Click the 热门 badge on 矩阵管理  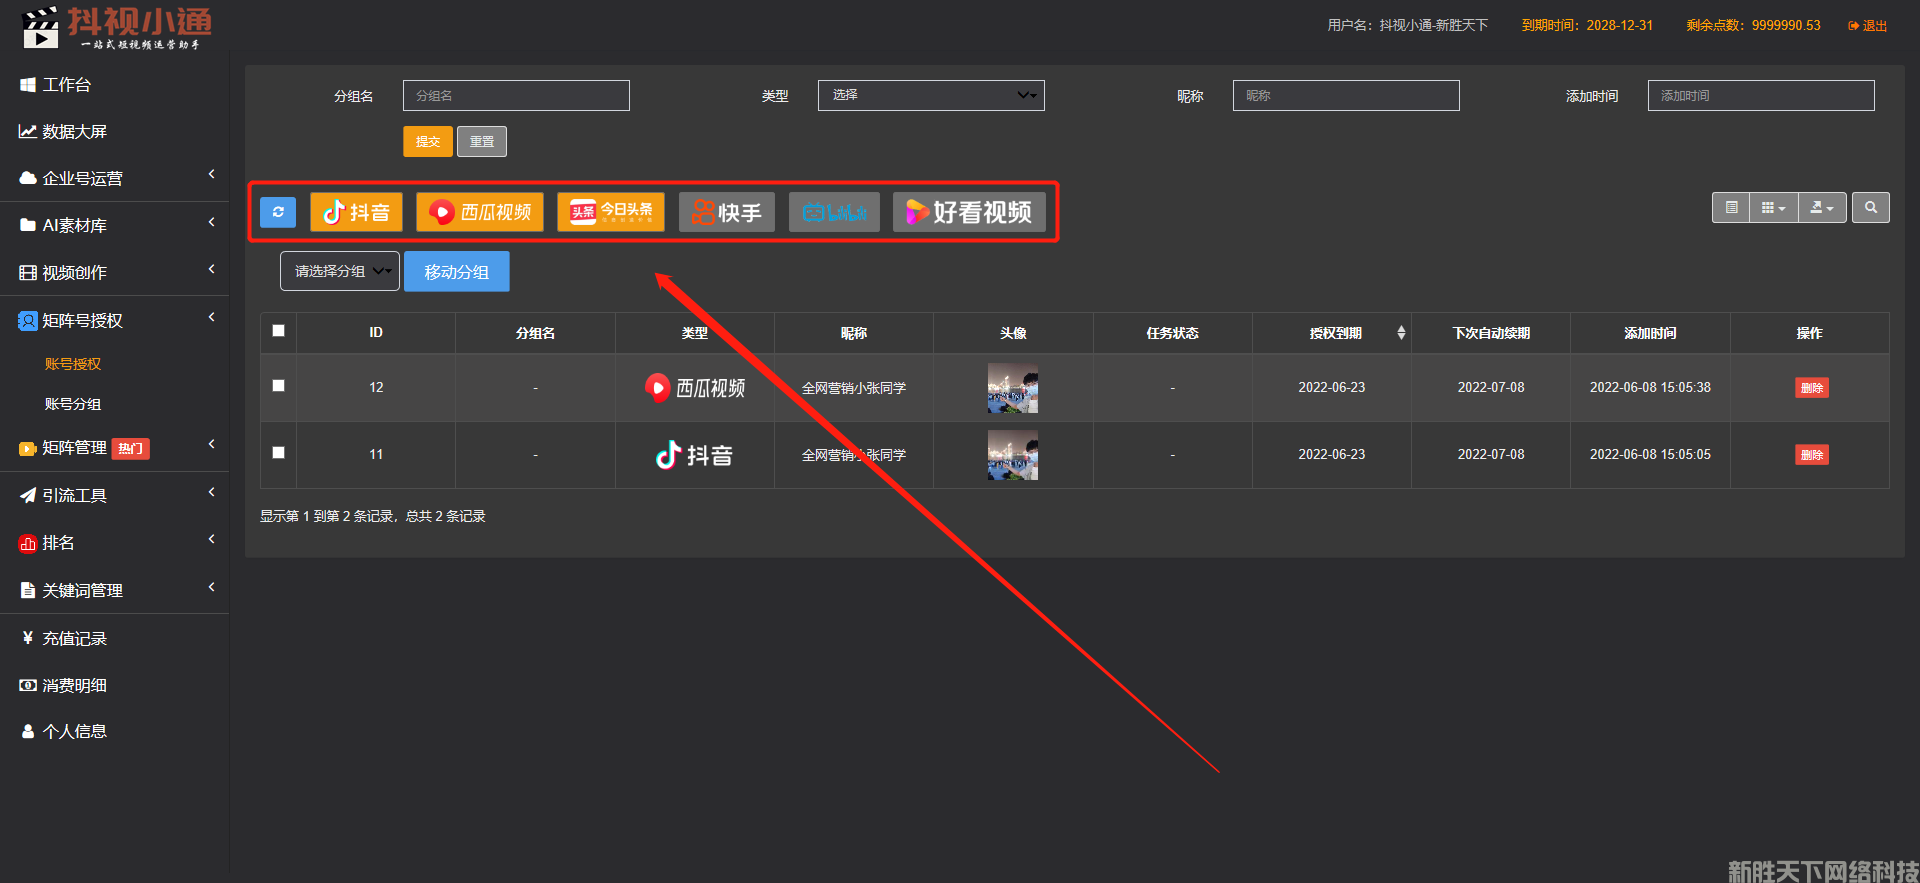[130, 449]
